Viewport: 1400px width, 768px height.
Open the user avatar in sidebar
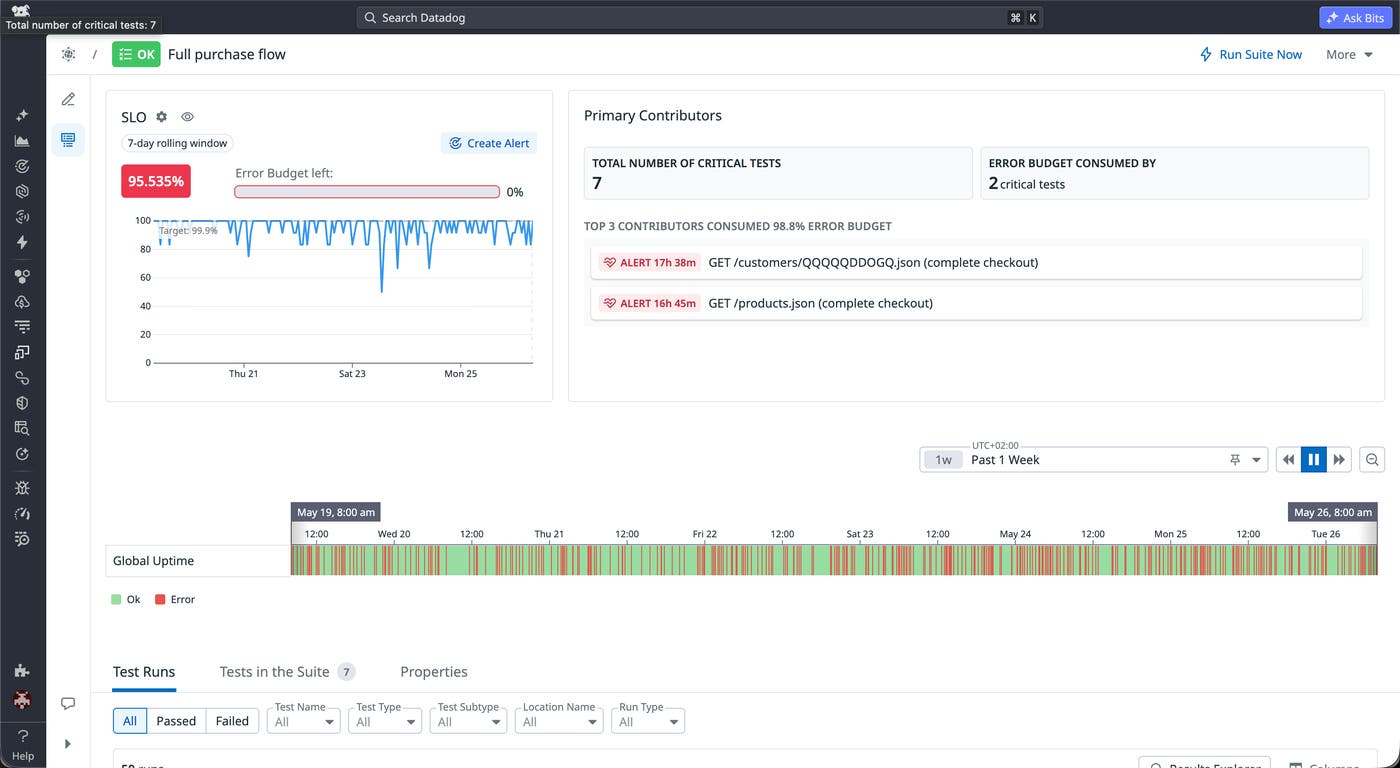tap(22, 700)
